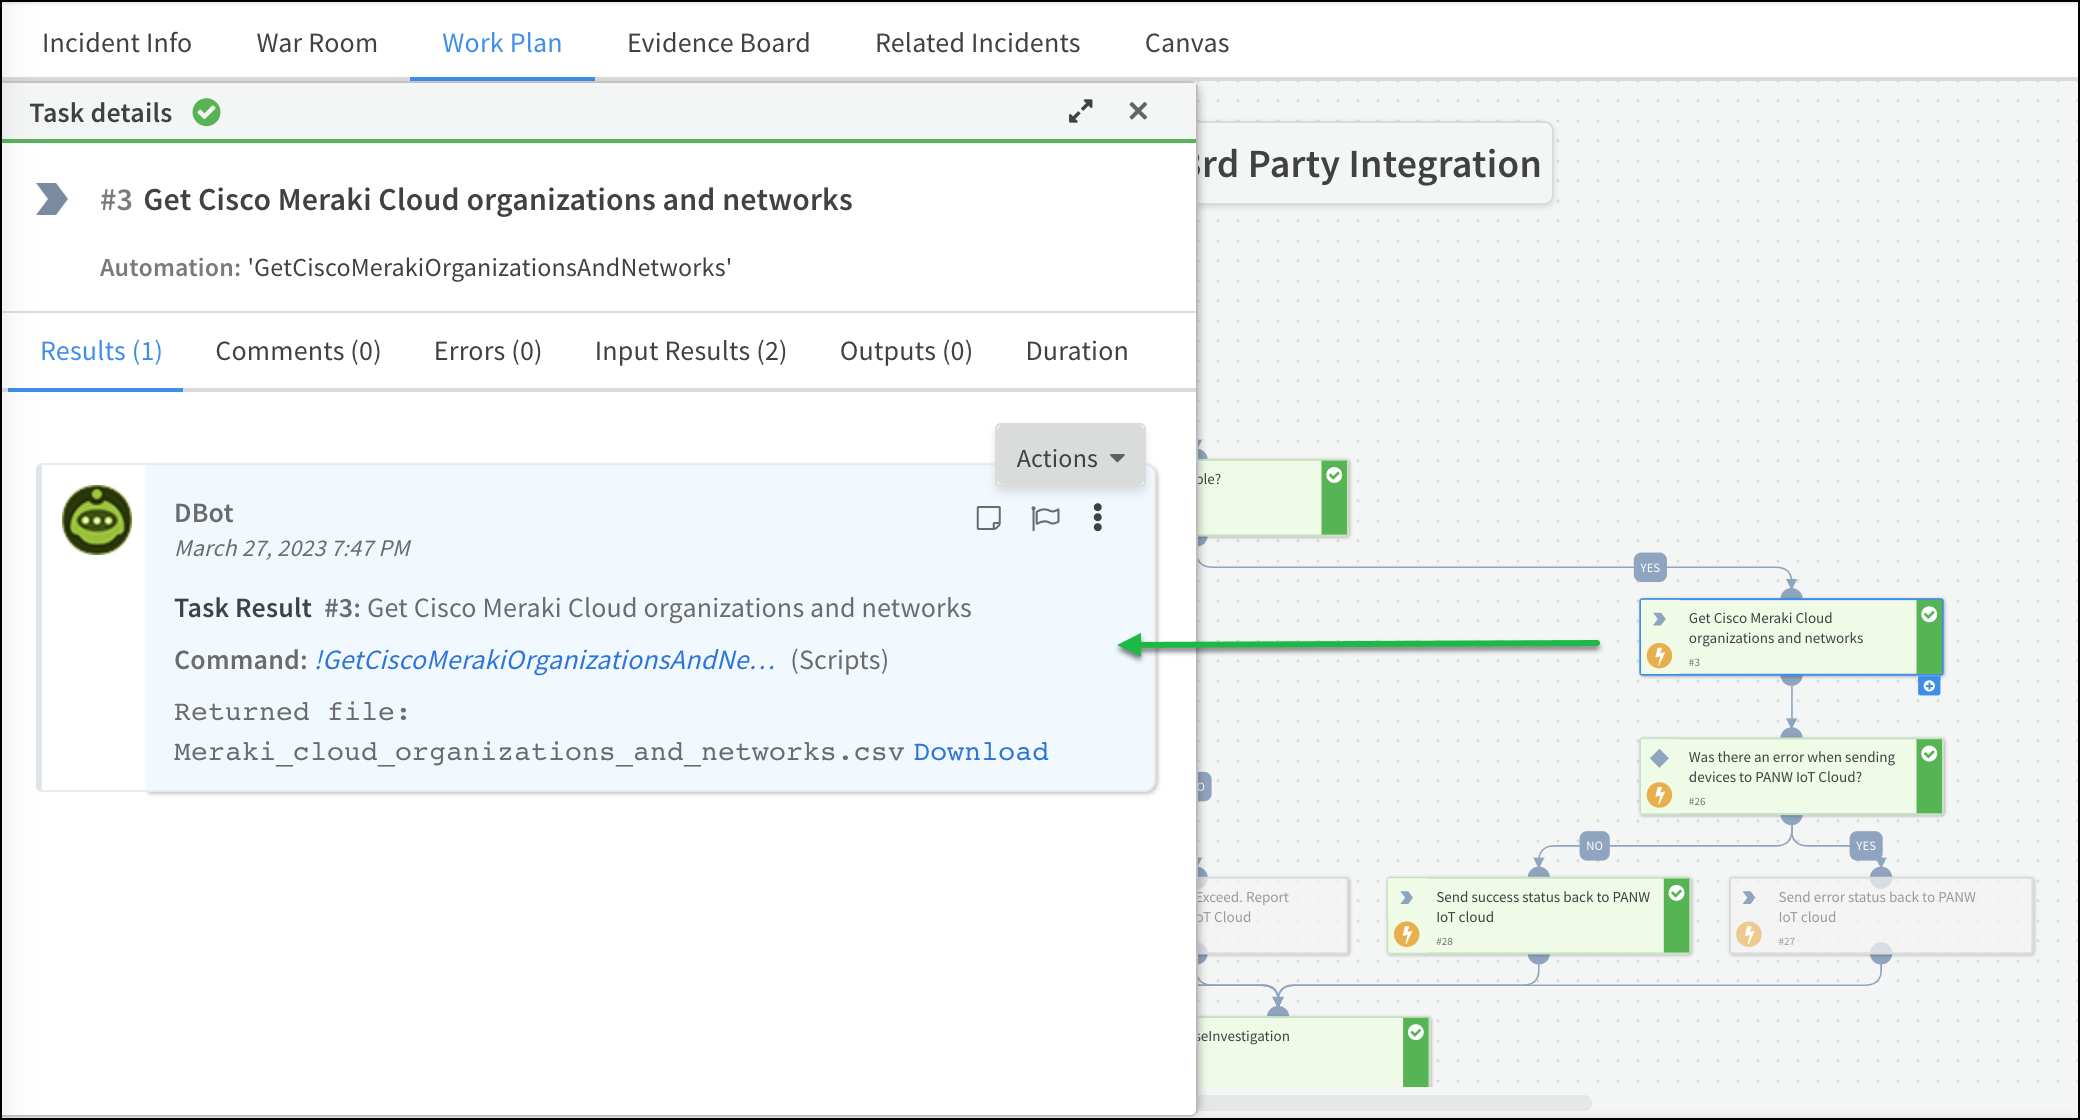2080x1120 pixels.
Task: Click the green check on Send success status node
Action: (x=1675, y=895)
